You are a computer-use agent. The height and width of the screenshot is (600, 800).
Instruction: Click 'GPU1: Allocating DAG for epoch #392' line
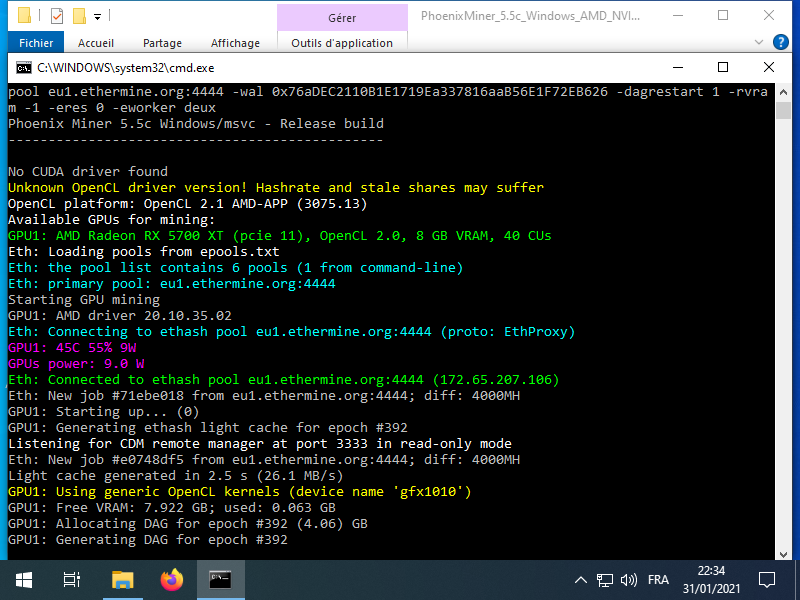188,523
